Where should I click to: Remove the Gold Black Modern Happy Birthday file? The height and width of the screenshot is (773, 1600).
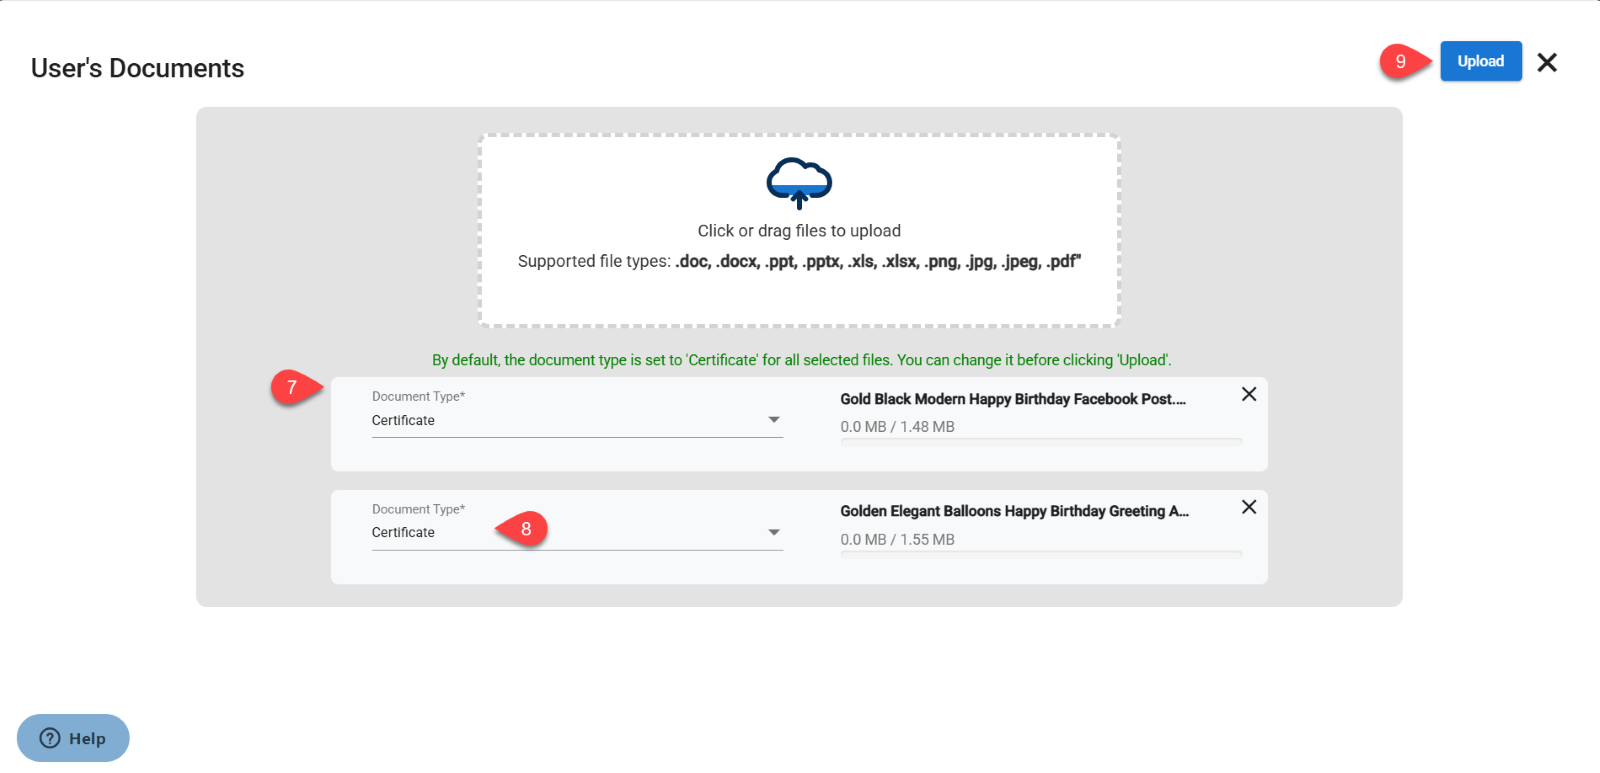pos(1249,394)
